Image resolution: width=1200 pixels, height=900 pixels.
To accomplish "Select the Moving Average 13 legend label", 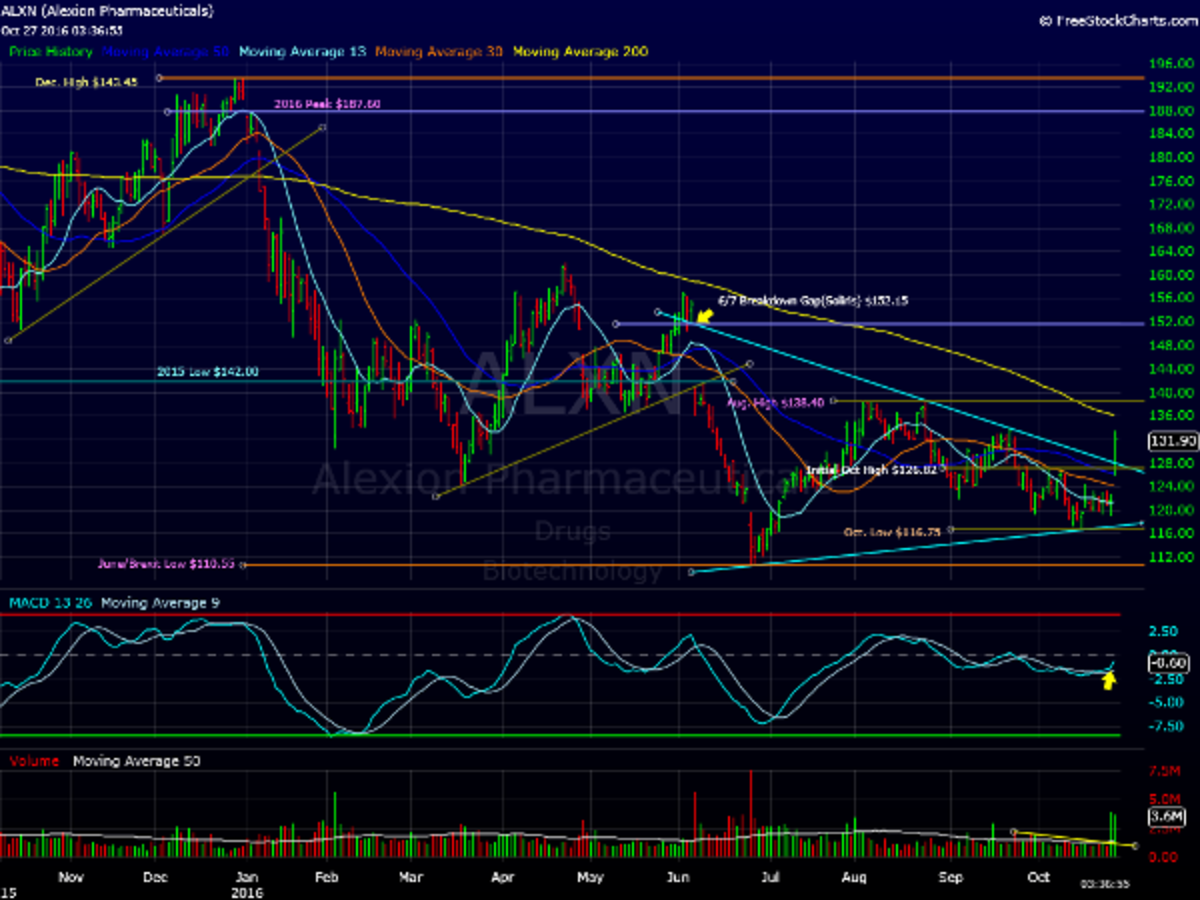I will click(x=301, y=51).
